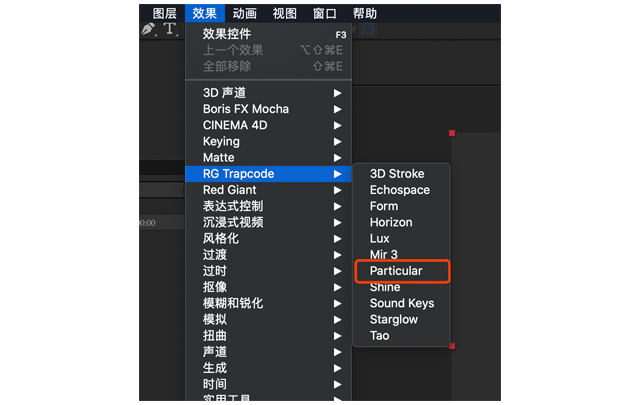Apply the Form effect
640x405 pixels.
coord(402,206)
